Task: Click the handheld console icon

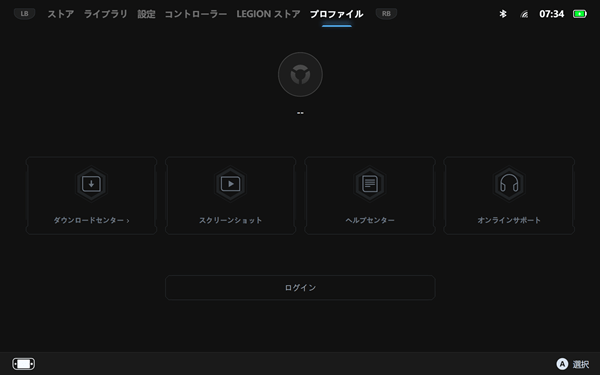Action: (x=23, y=364)
